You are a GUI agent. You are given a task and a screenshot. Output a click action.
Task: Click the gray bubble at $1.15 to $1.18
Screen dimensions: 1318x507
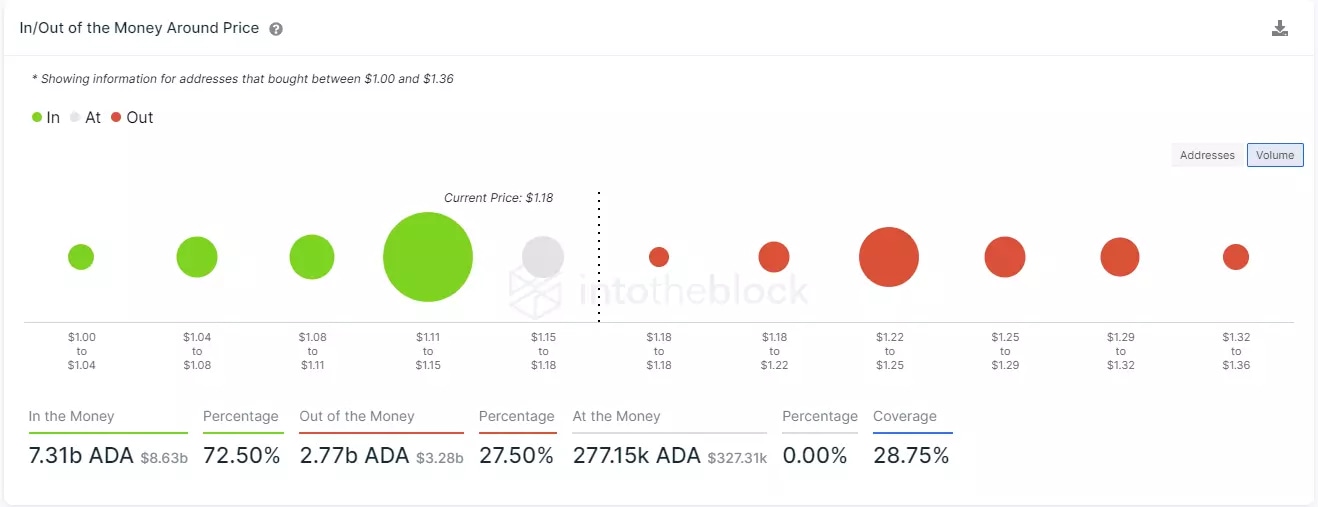[543, 257]
